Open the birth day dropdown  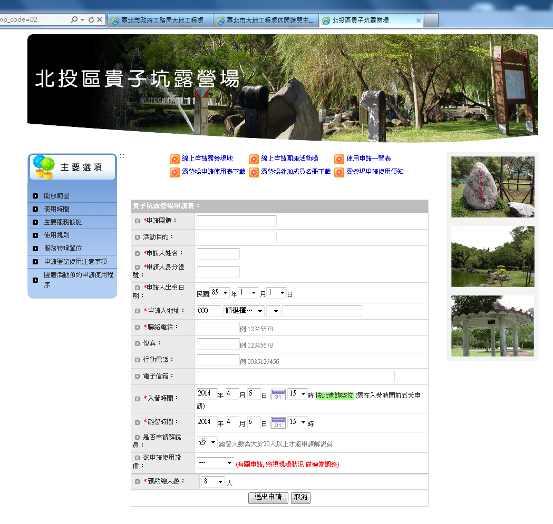point(276,293)
